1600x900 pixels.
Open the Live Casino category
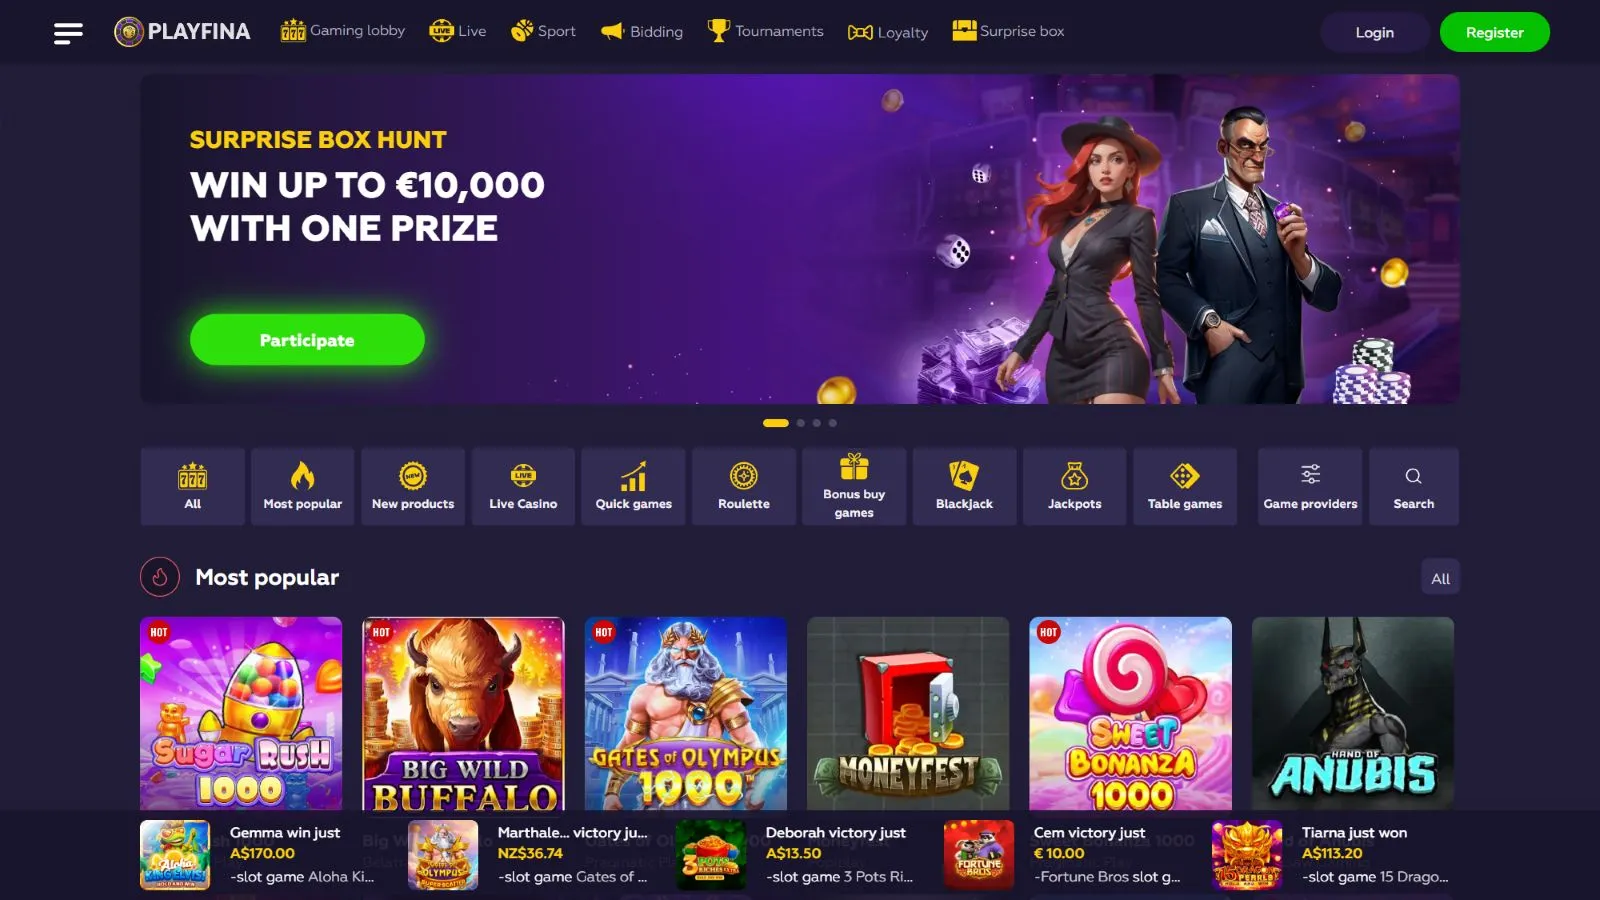(523, 487)
